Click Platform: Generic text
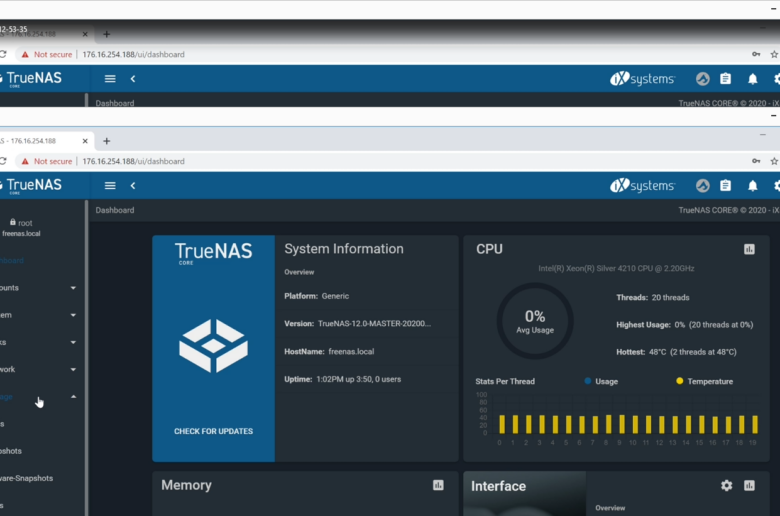The width and height of the screenshot is (780, 516). [316, 296]
